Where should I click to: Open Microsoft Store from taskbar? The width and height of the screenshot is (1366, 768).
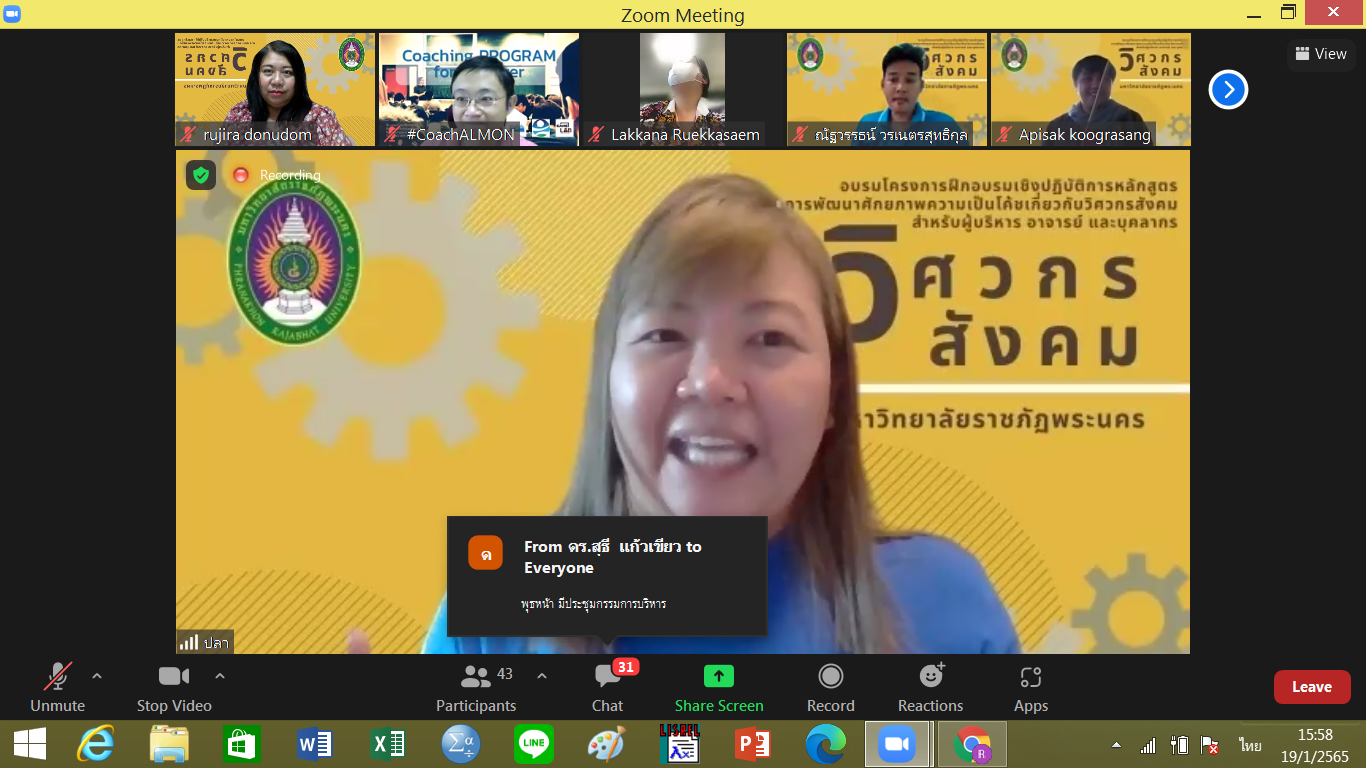[242, 745]
